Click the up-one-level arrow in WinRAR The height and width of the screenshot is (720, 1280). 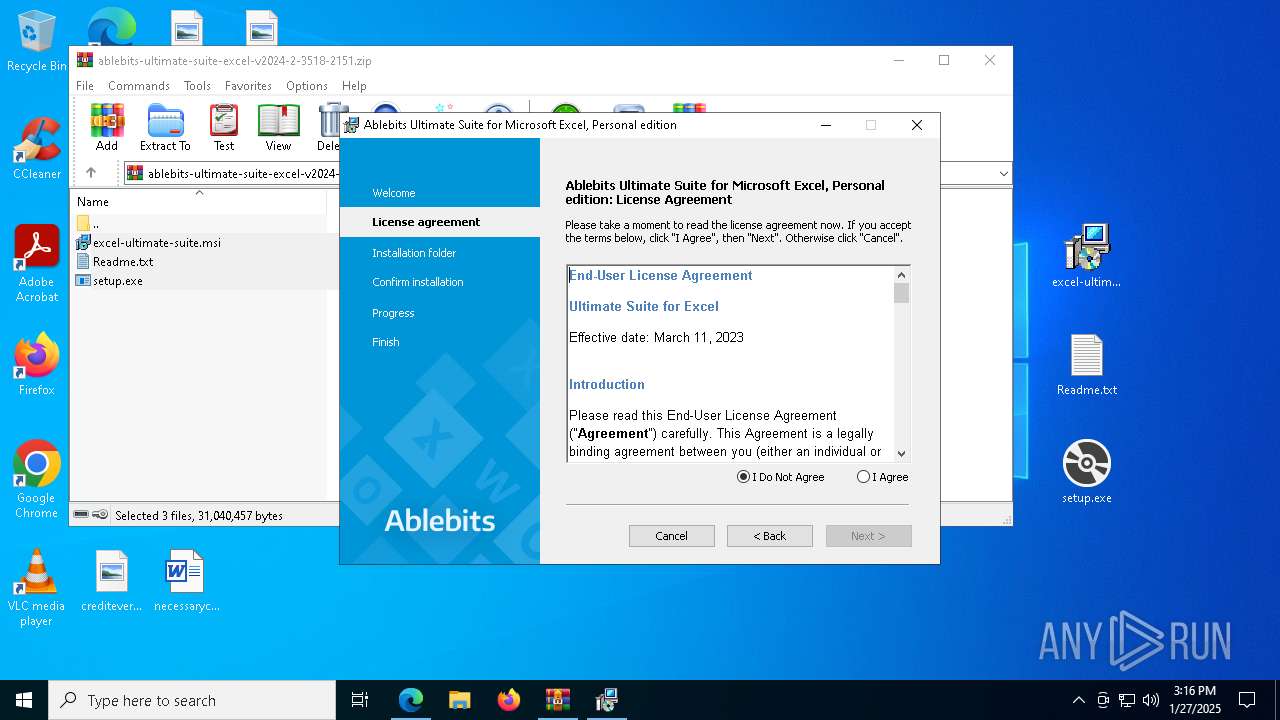tap(91, 173)
